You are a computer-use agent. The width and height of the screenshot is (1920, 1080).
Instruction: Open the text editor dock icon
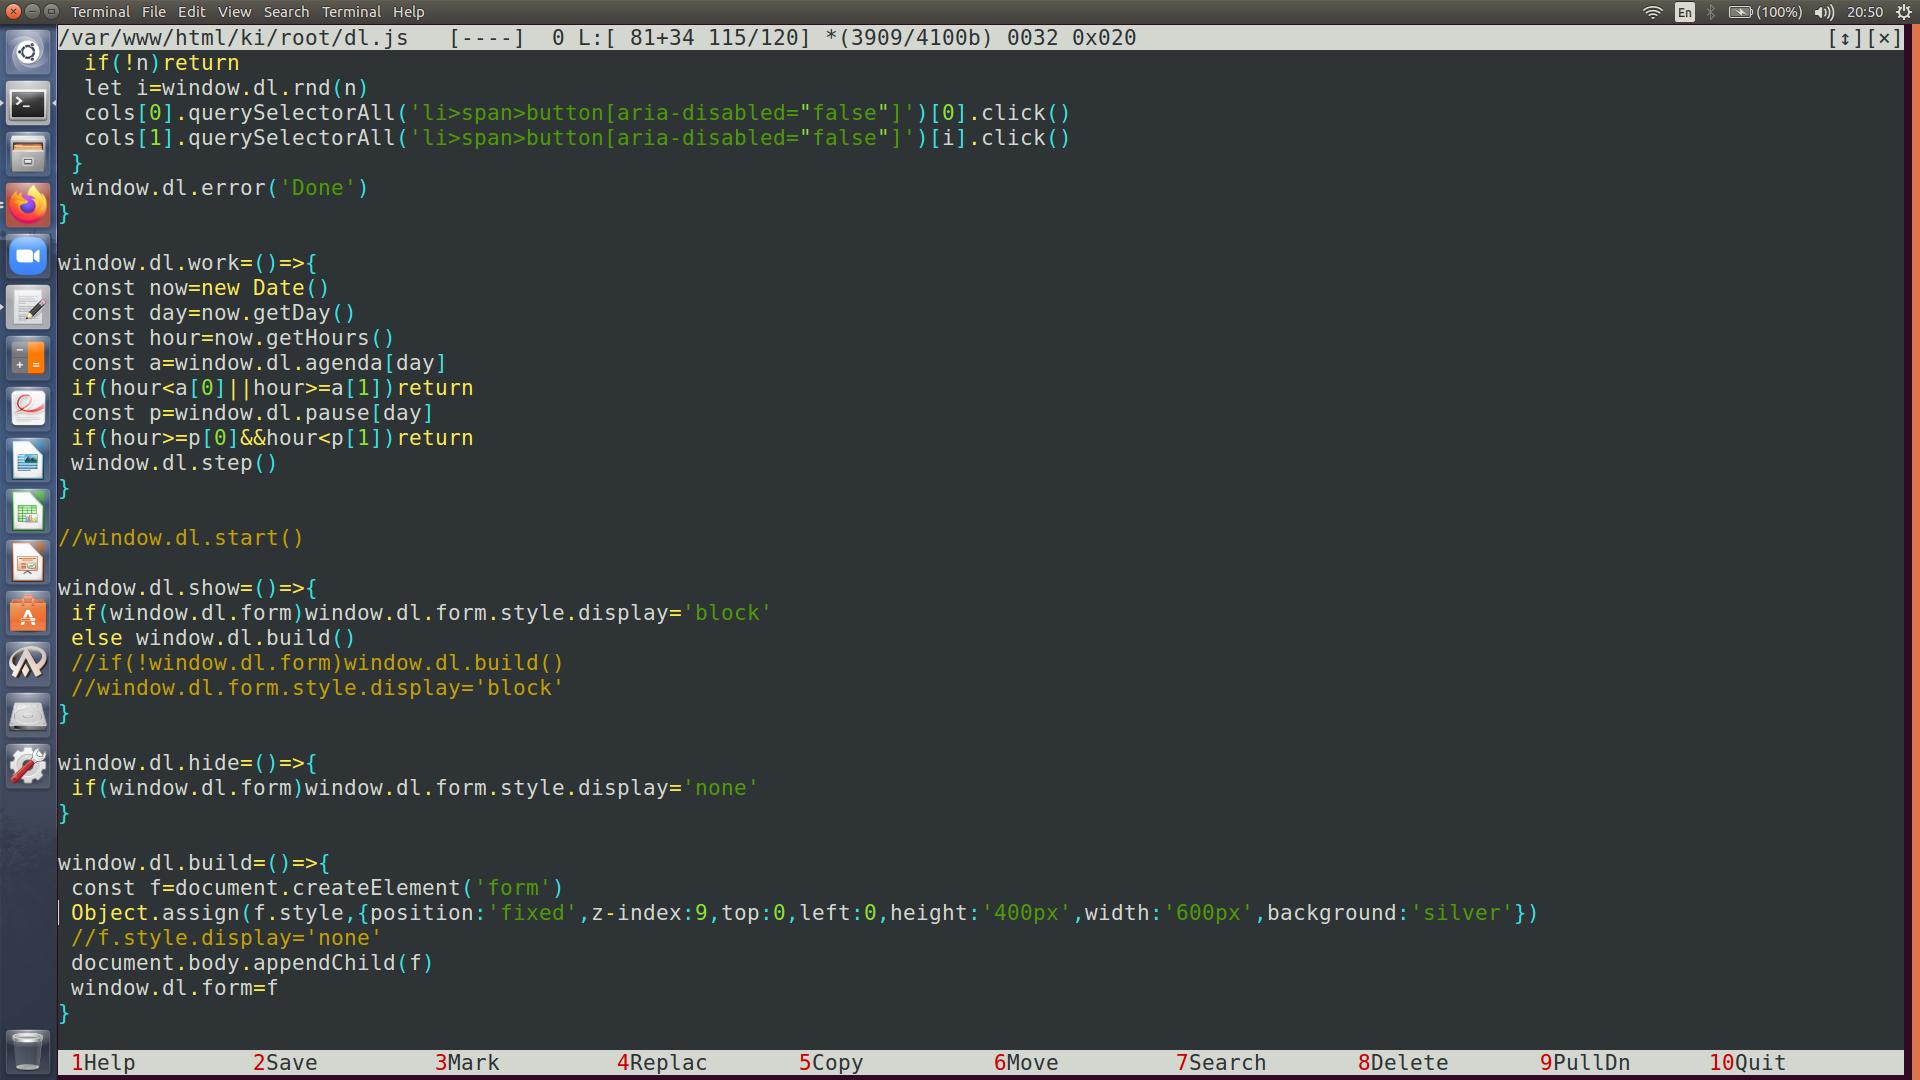(x=28, y=307)
